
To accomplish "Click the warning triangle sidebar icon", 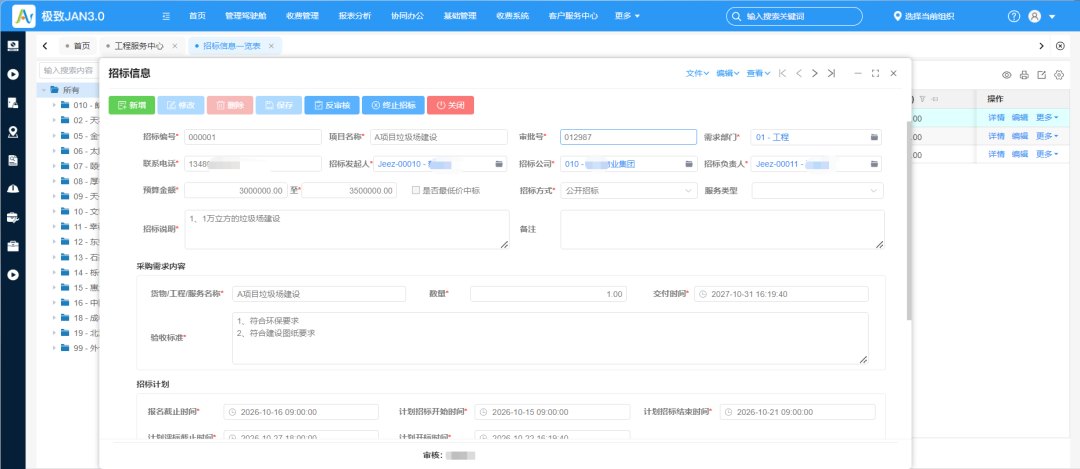I will coord(12,189).
